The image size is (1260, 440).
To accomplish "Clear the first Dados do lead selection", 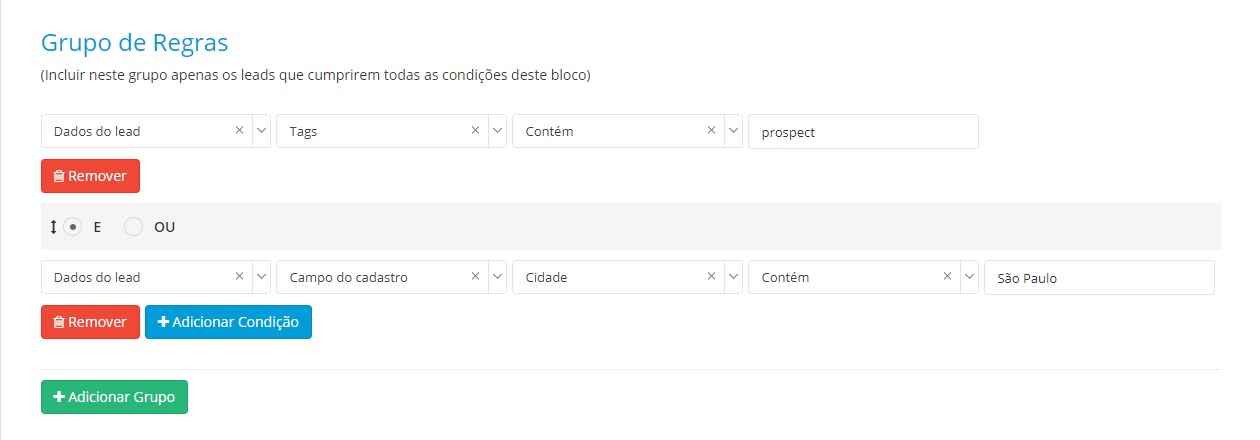I will pos(239,130).
